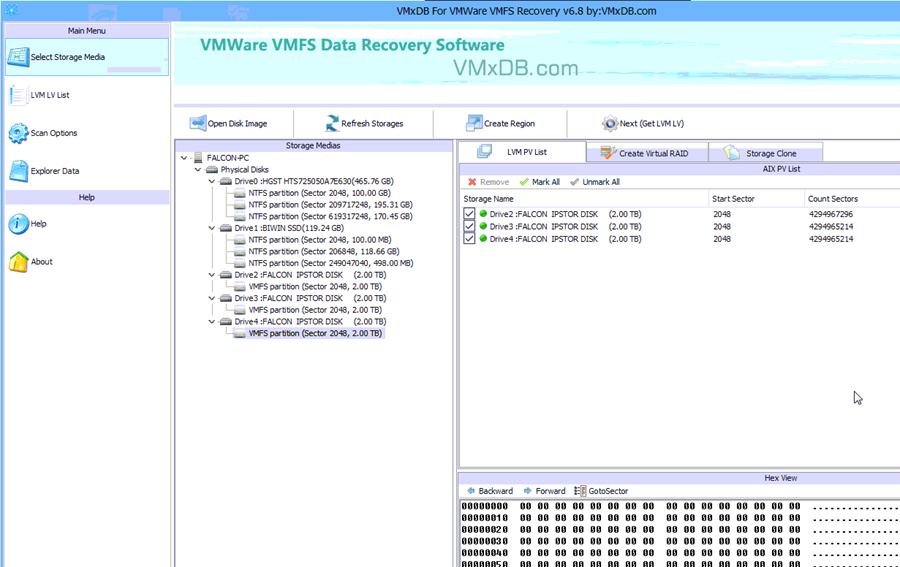Uncheck the Drive4 FALCON IPSTOR DISK checkbox
The height and width of the screenshot is (567, 900).
469,239
